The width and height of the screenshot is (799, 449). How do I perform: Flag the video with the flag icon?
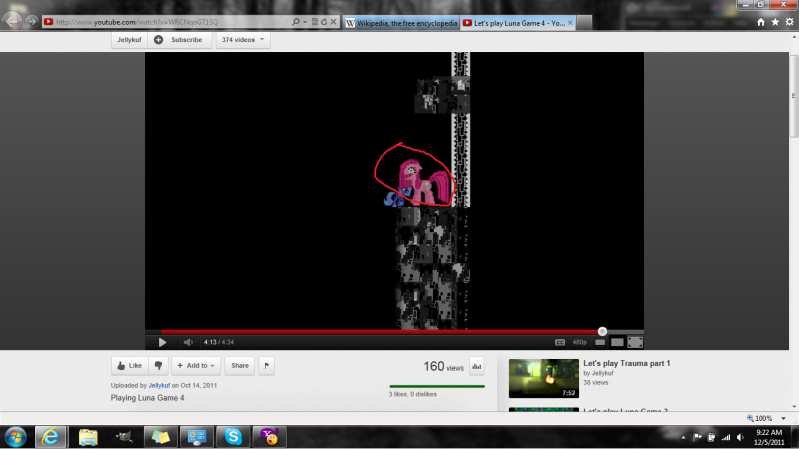[x=267, y=366]
